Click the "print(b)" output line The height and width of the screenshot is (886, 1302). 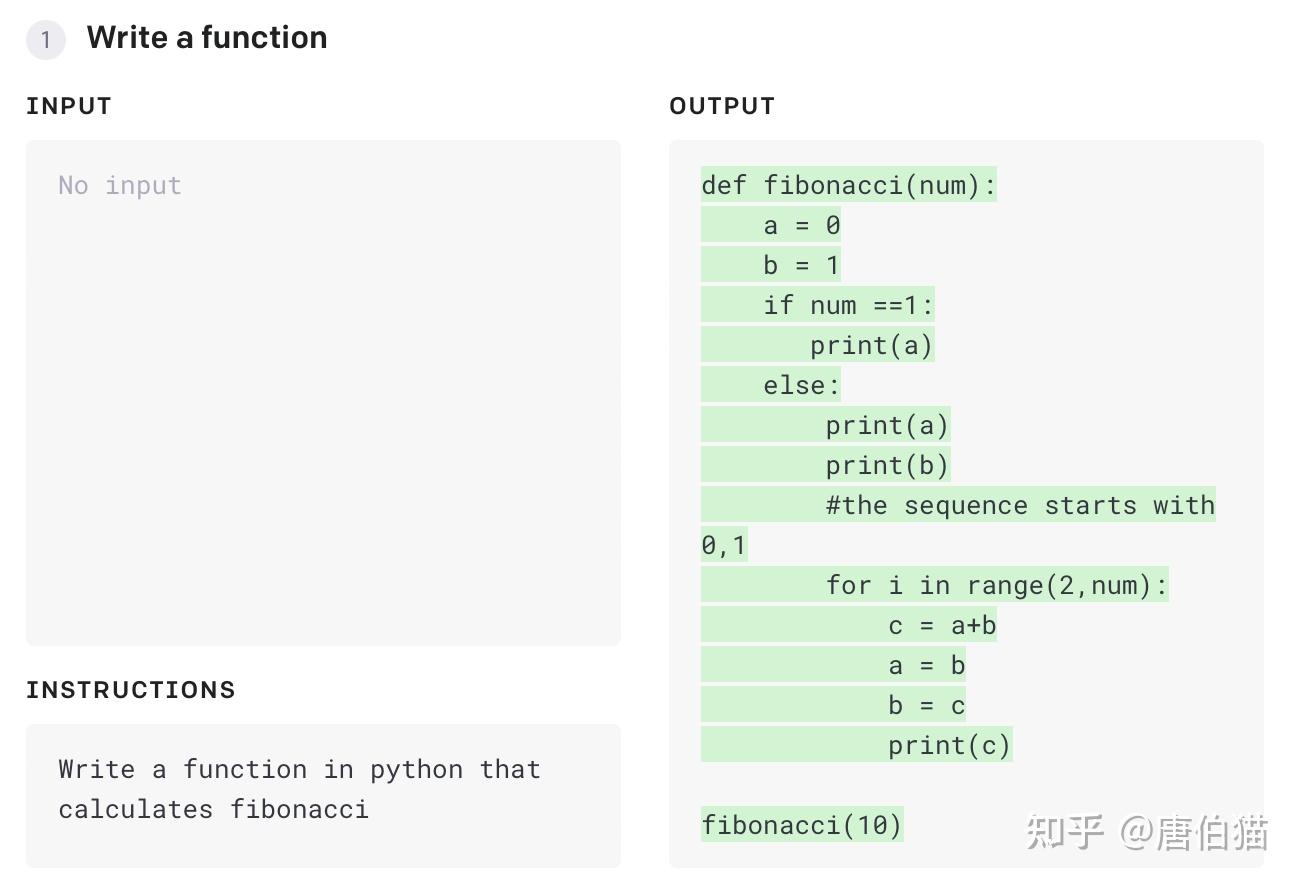[886, 465]
